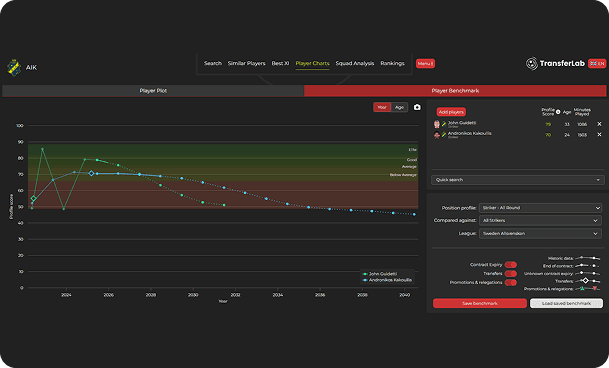Click Guidetti's profile score 79
The width and height of the screenshot is (609, 368).
click(548, 124)
